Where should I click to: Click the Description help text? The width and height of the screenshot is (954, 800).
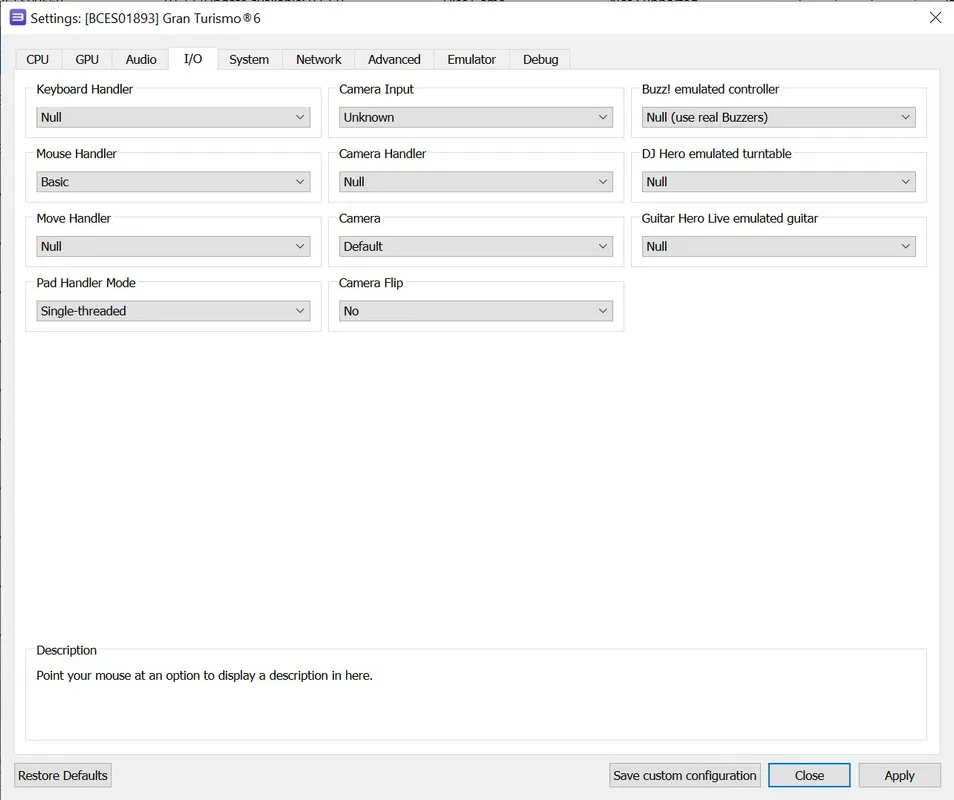[x=204, y=675]
